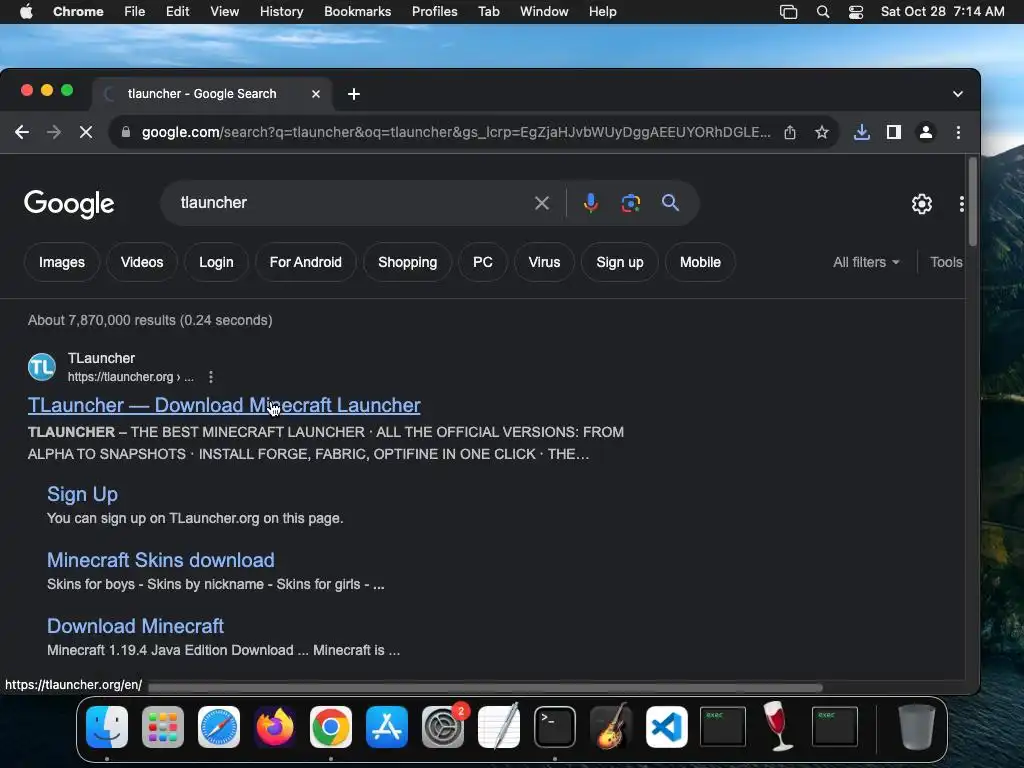The width and height of the screenshot is (1024, 768).
Task: Open Chrome downloads icon
Action: click(x=861, y=133)
